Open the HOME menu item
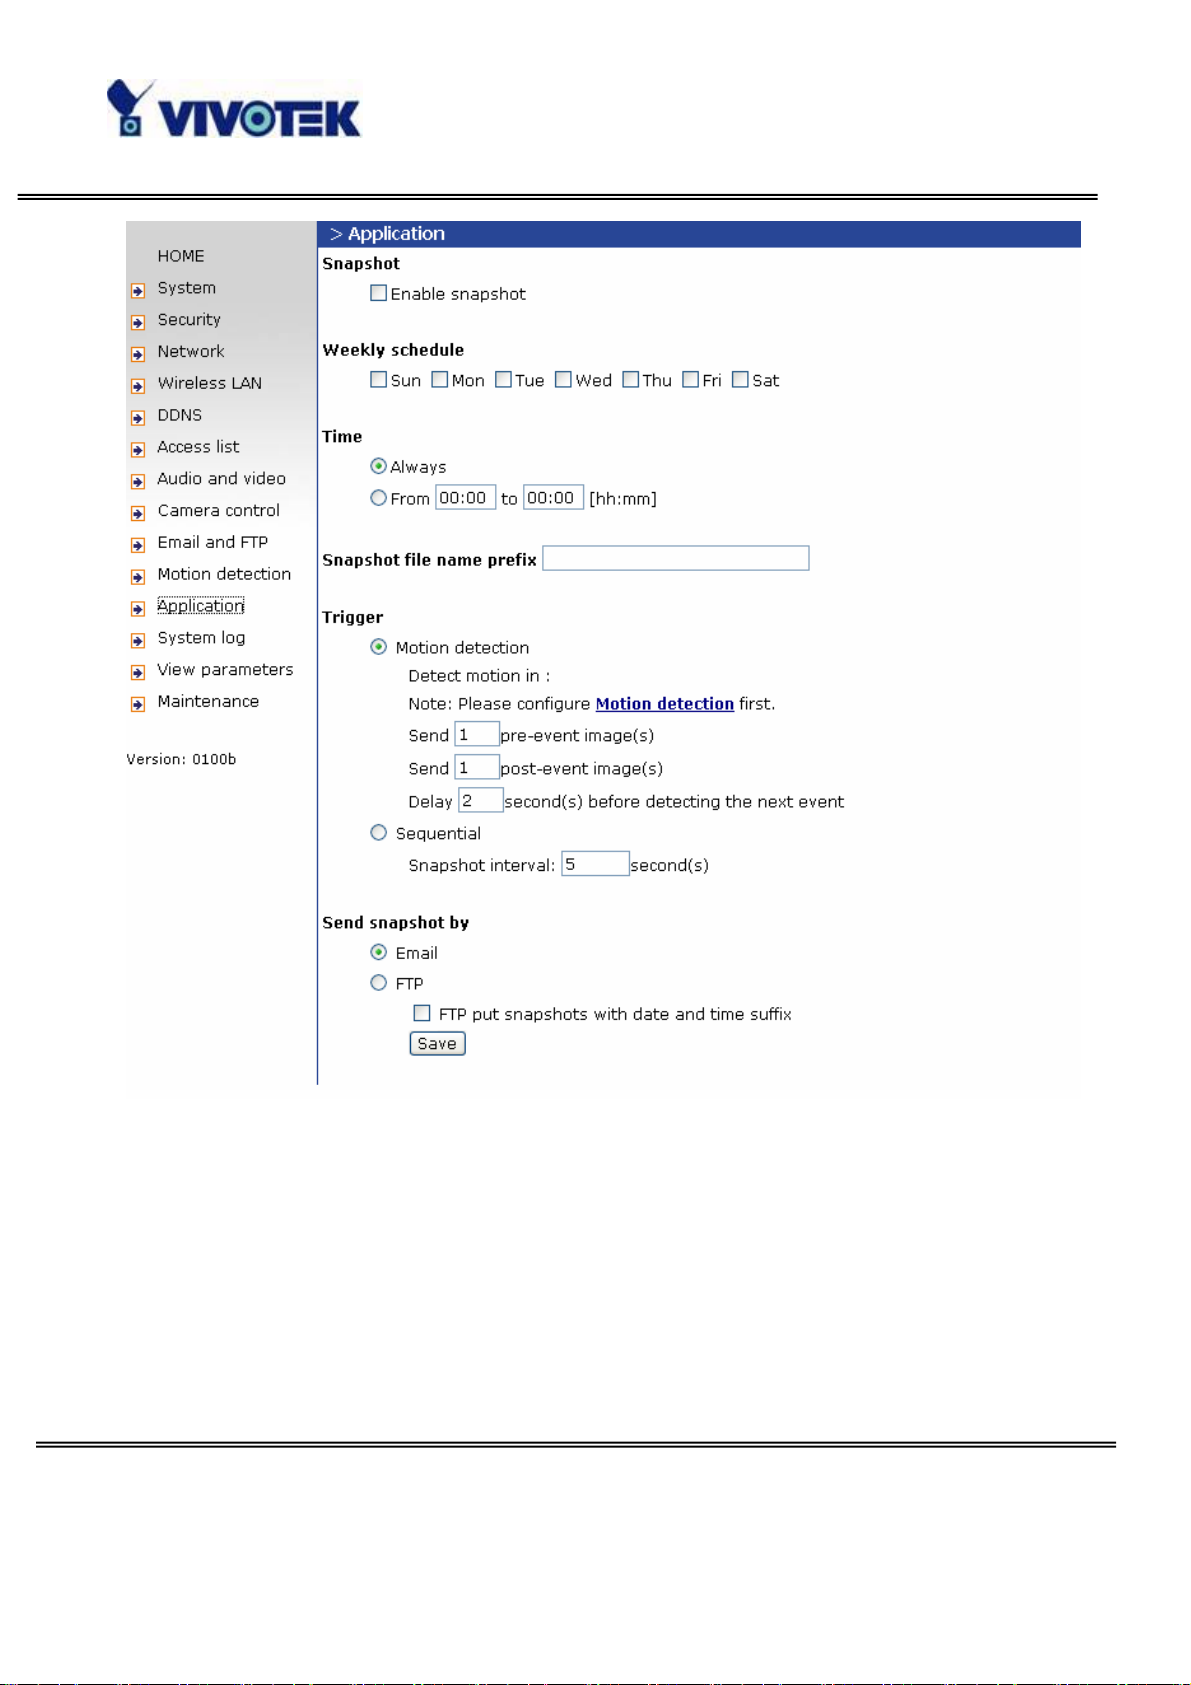The width and height of the screenshot is (1191, 1685). coord(180,256)
